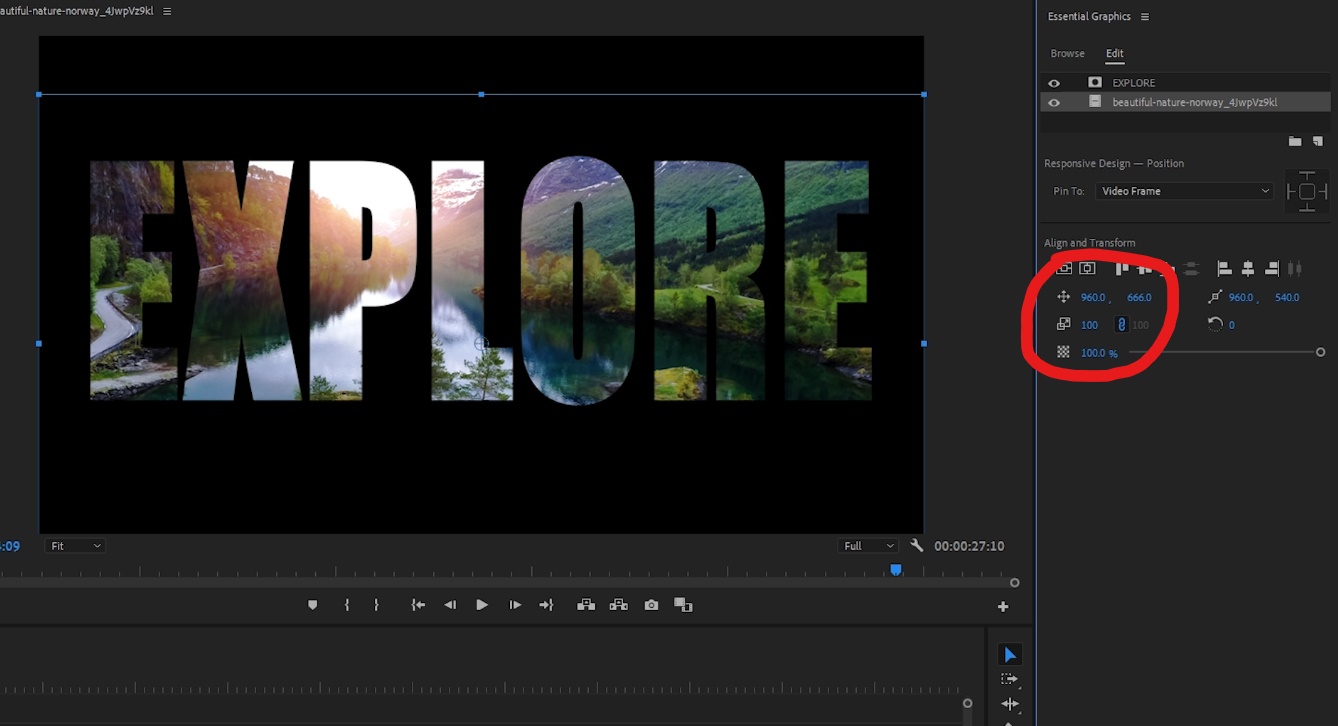Screen dimensions: 1338x726
Task: Step back one frame
Action: (450, 605)
